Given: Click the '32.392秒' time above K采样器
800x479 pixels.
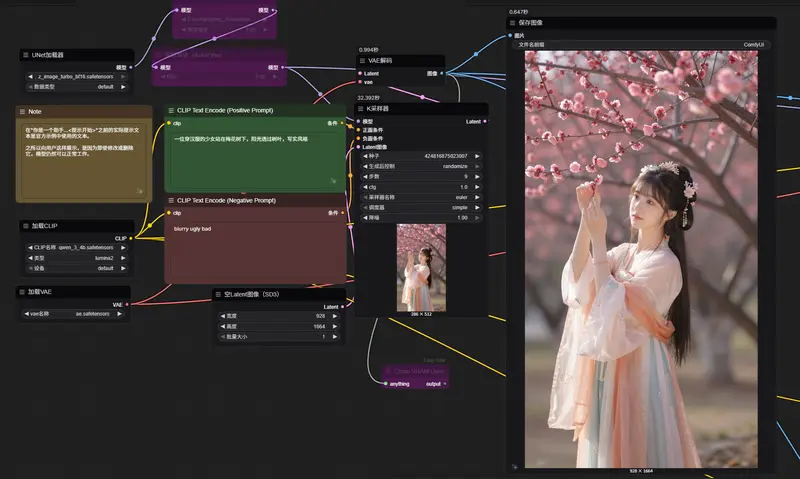Looking at the screenshot, I should (x=368, y=98).
